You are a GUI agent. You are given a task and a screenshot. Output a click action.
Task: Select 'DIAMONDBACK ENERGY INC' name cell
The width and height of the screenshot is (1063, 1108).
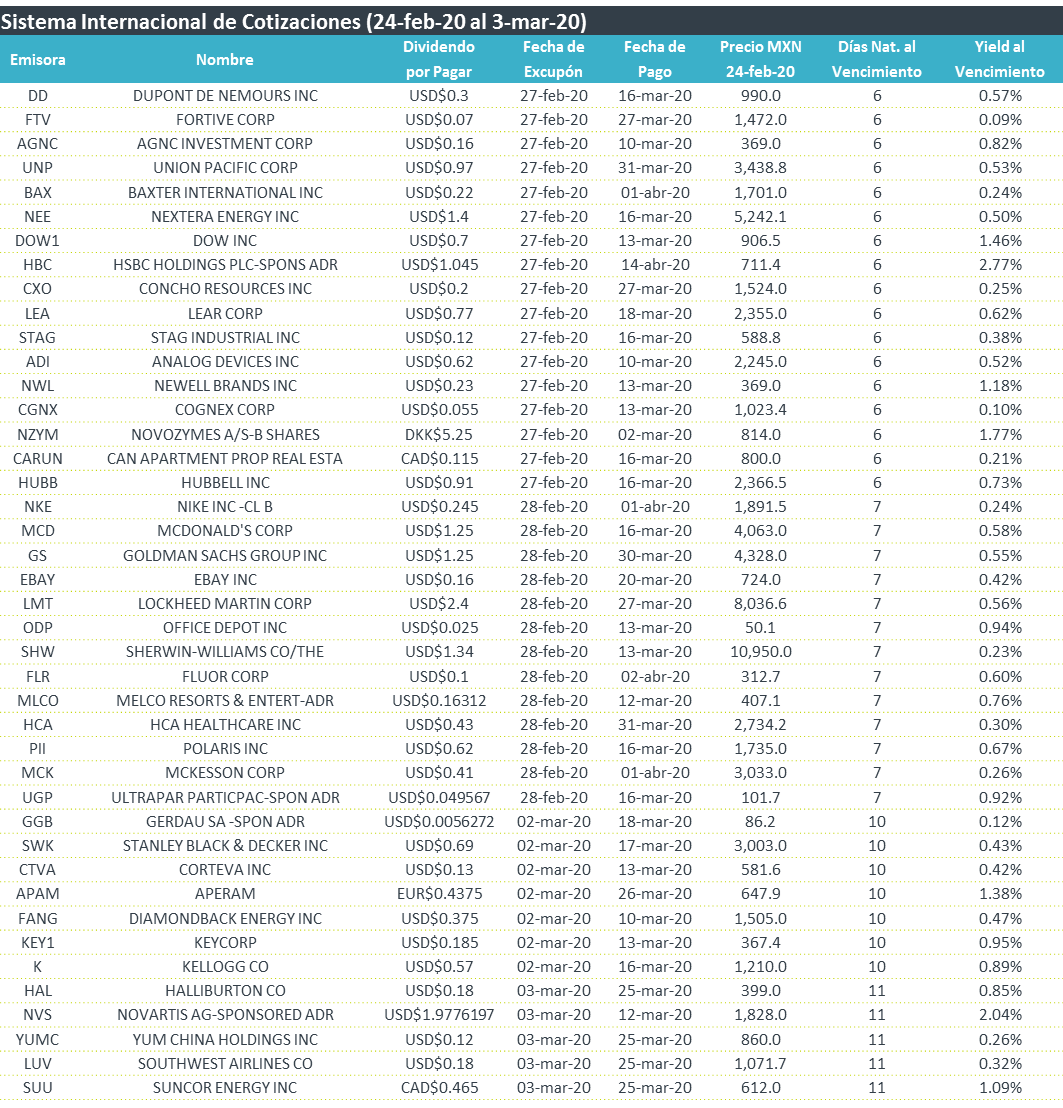point(225,919)
